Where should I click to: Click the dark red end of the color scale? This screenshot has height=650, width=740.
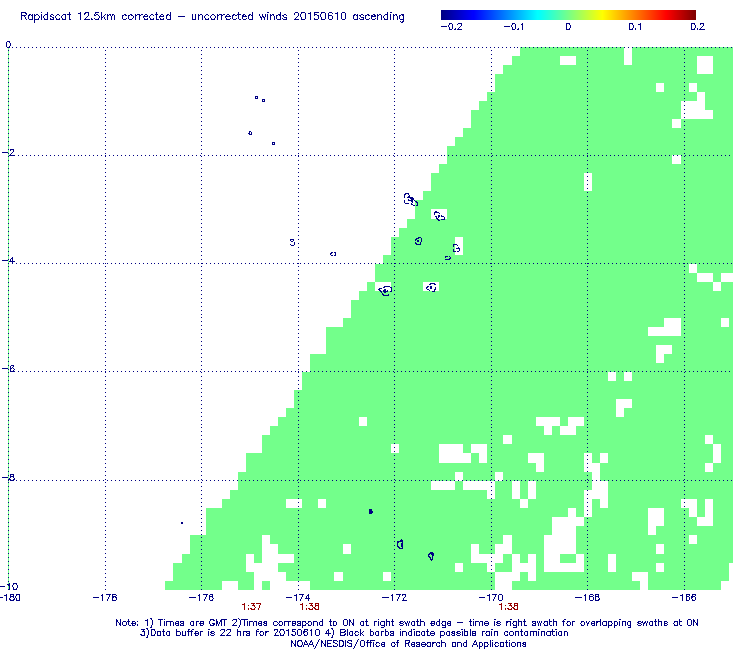click(691, 15)
